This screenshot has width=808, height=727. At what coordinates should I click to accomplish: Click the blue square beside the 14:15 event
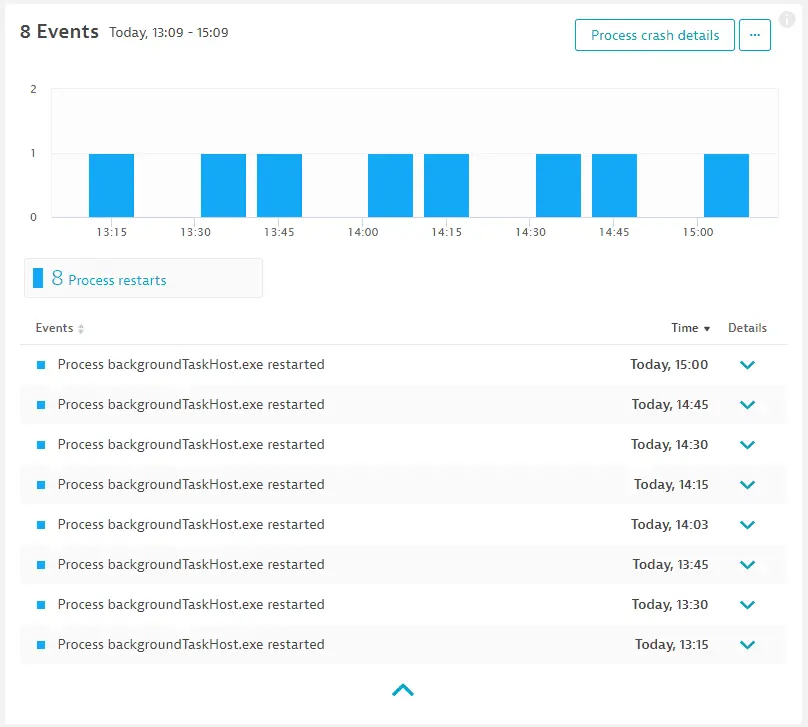coord(41,485)
